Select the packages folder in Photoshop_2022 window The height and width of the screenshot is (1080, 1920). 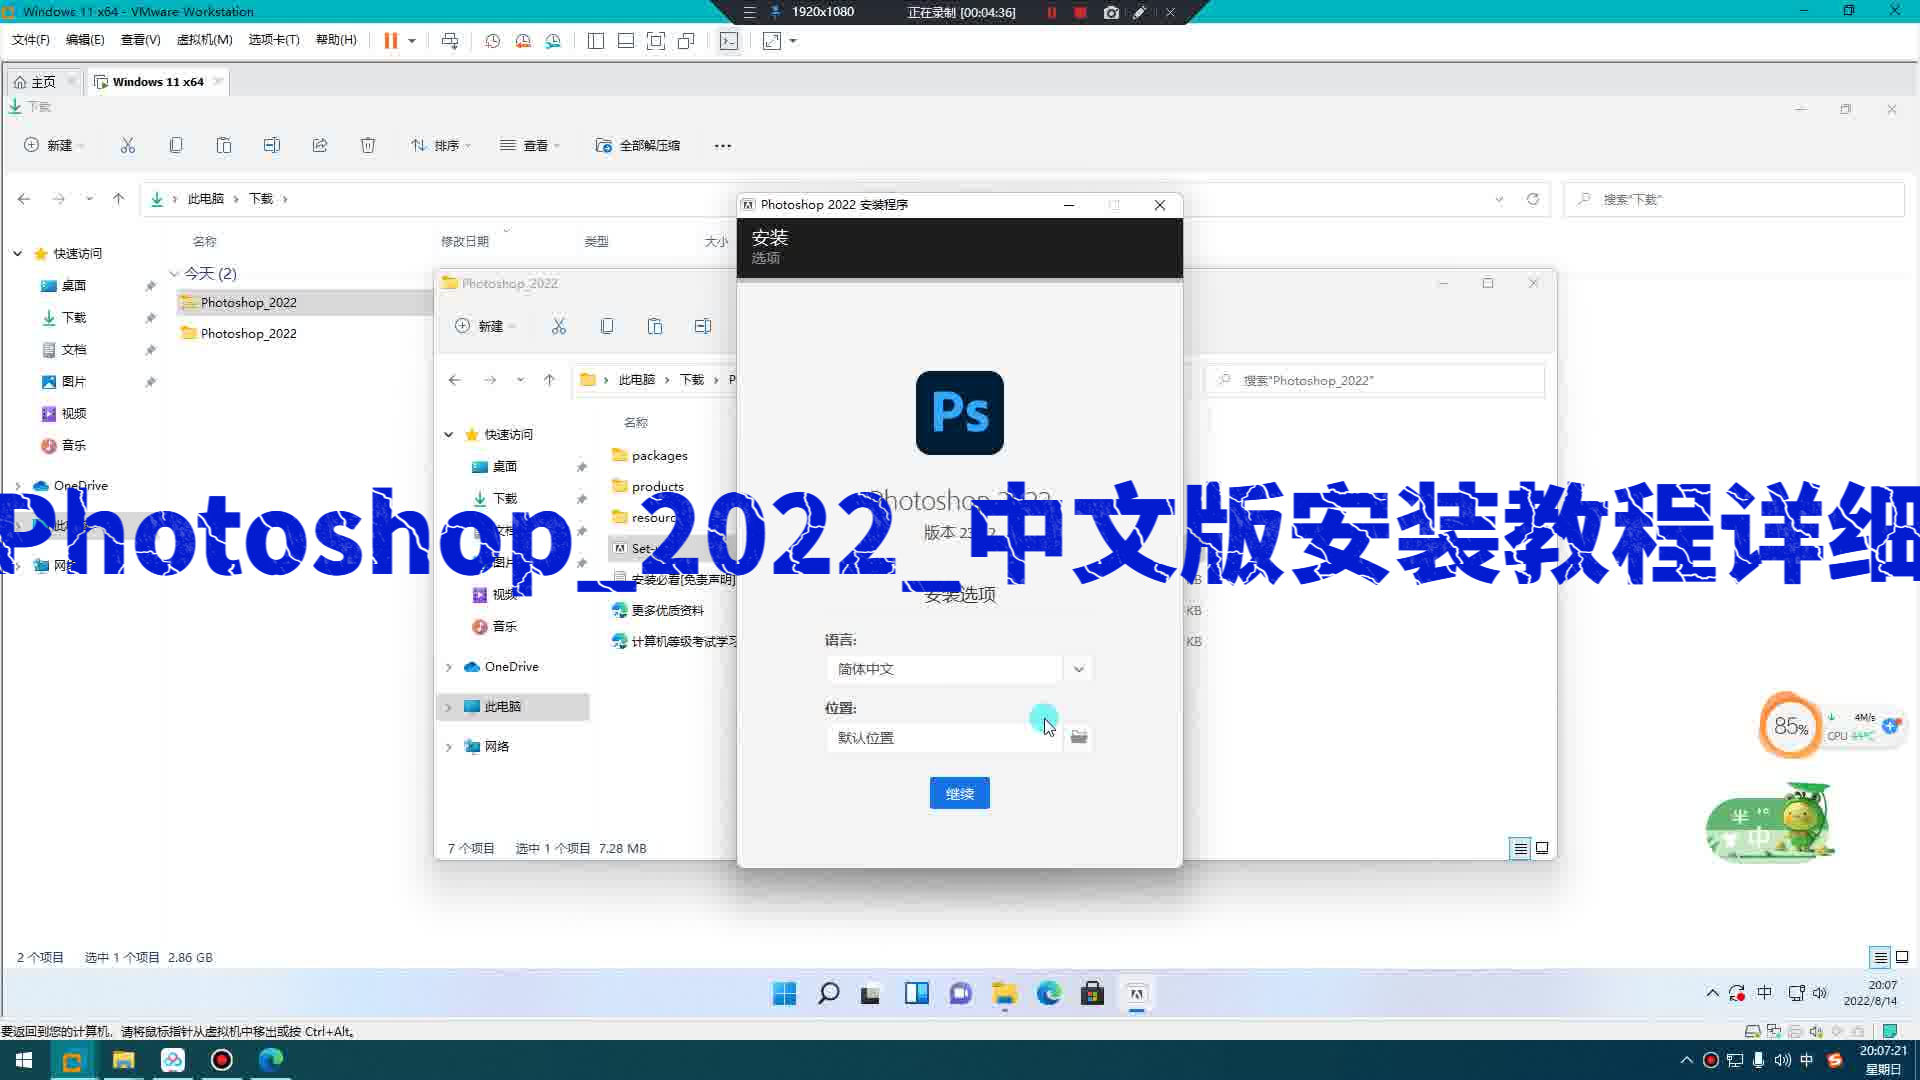tap(659, 455)
